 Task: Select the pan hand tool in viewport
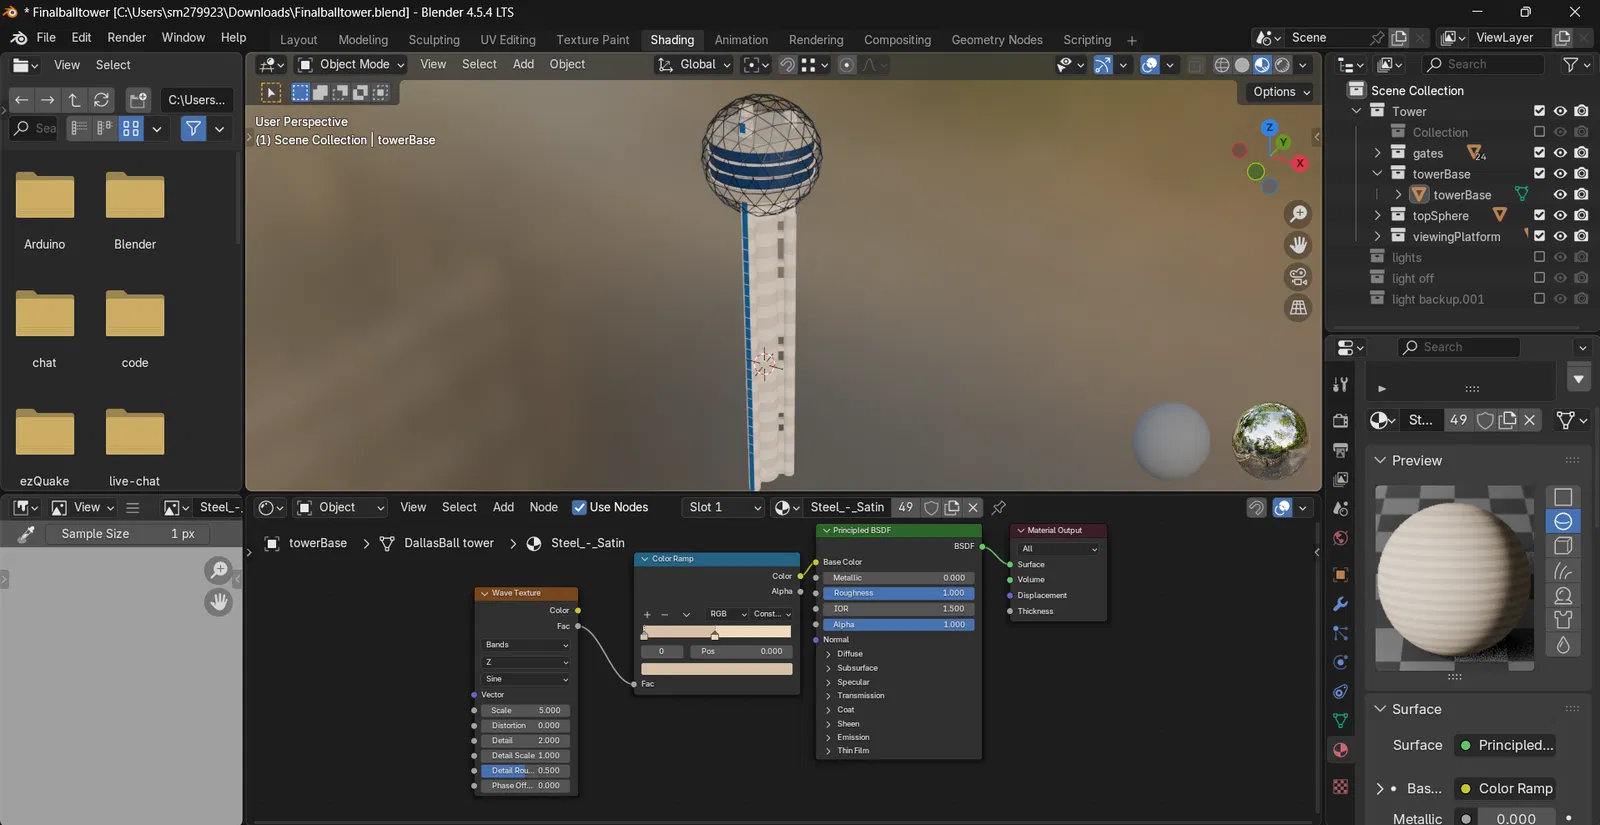1298,245
